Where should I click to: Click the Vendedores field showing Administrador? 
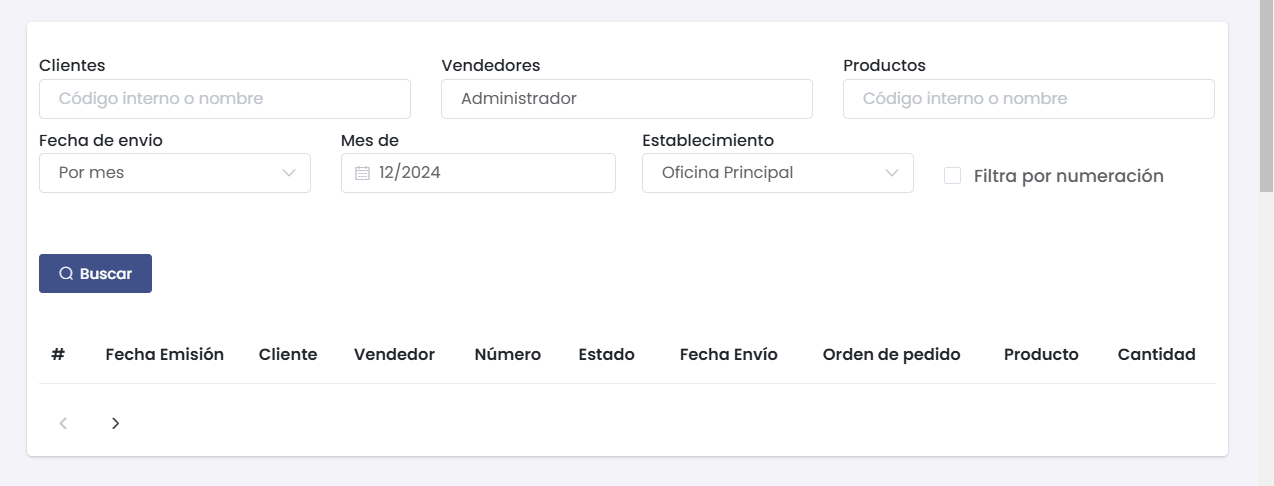pos(626,99)
